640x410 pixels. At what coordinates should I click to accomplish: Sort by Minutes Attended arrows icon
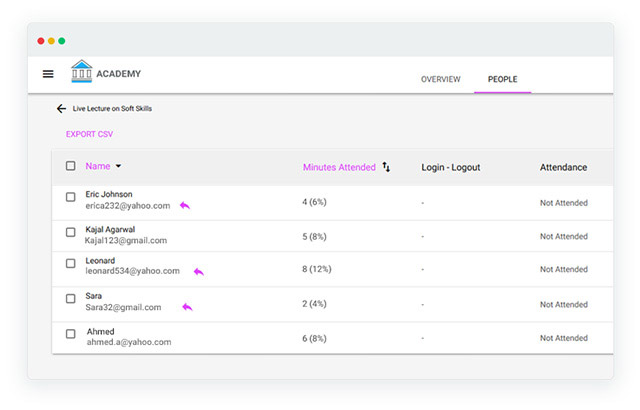(x=386, y=167)
